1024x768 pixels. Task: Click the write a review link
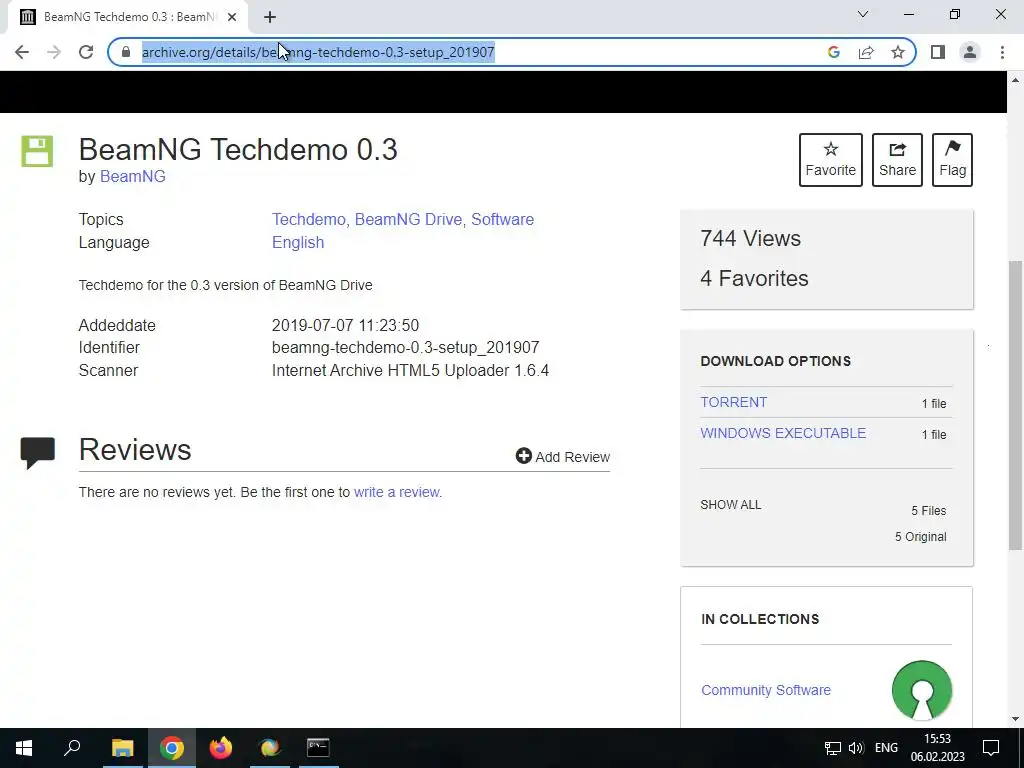pyautogui.click(x=396, y=492)
